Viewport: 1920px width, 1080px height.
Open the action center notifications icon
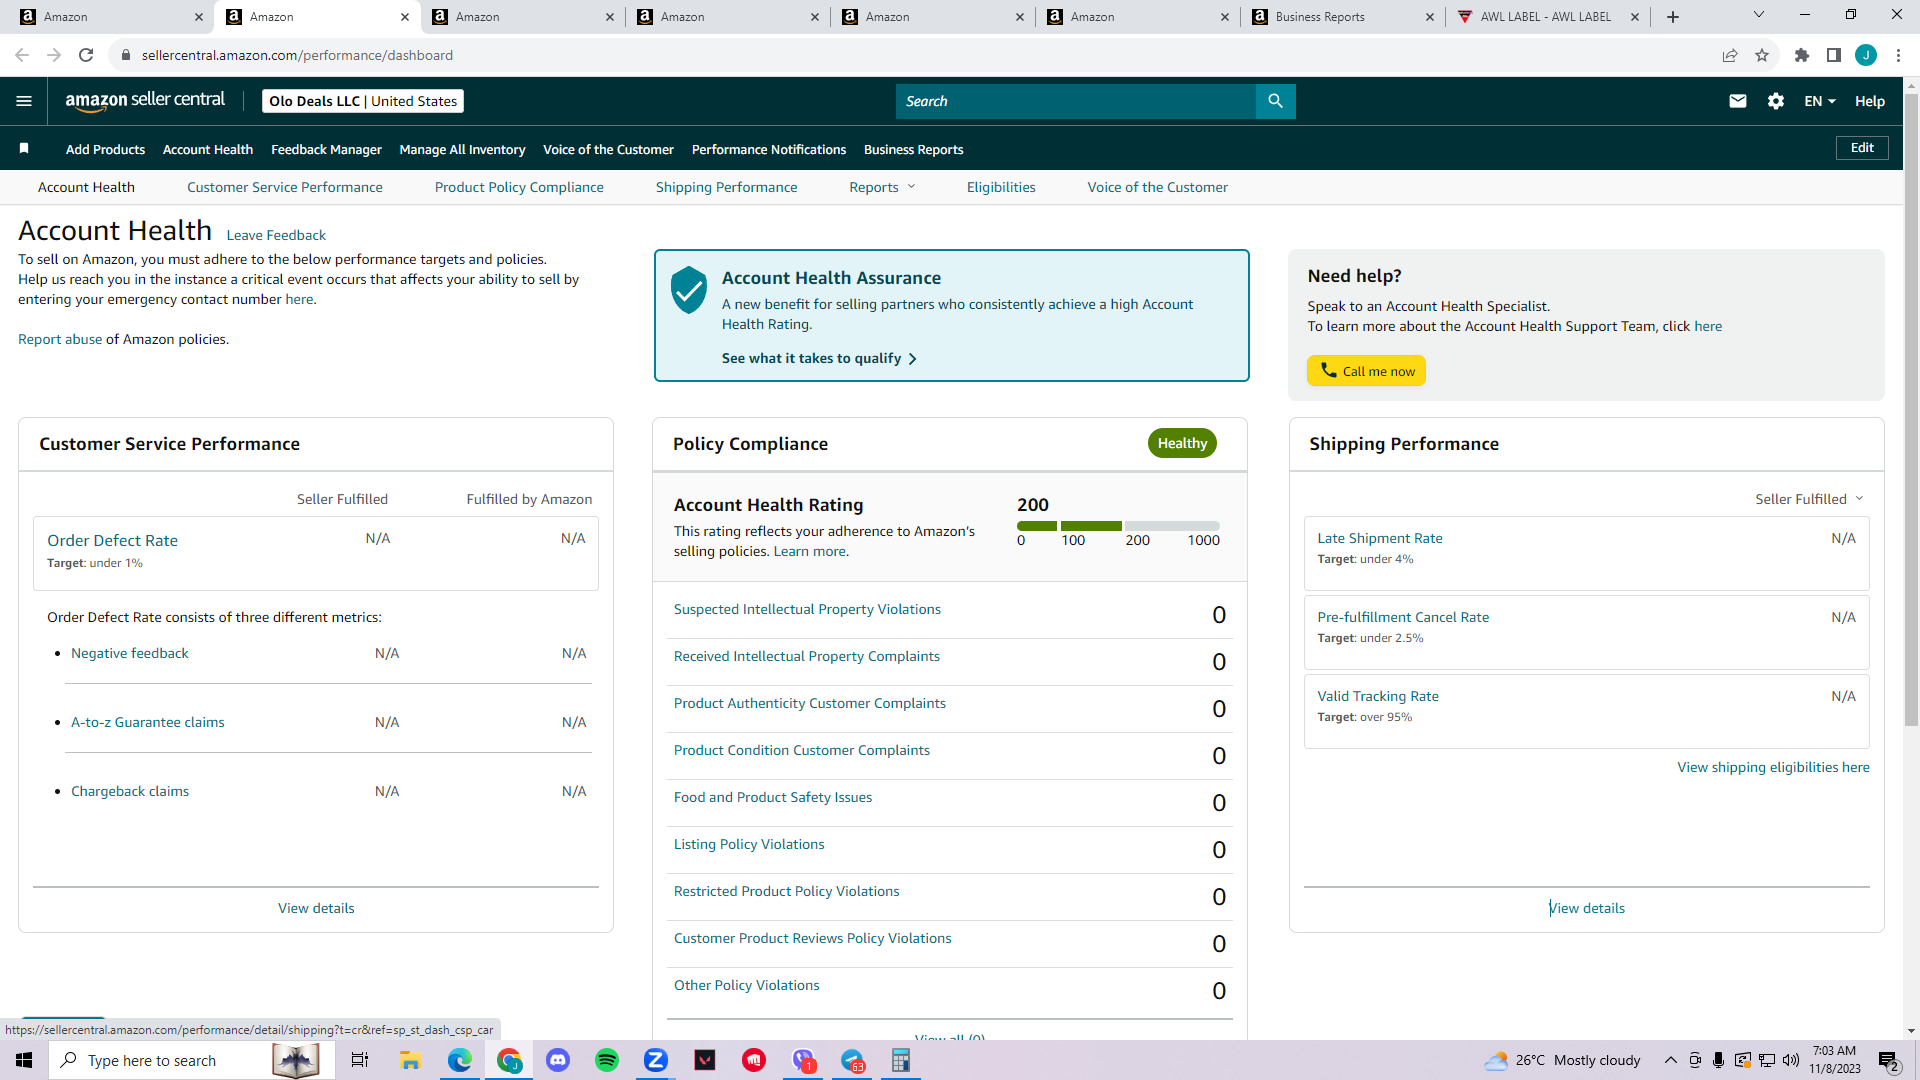coord(1889,1061)
